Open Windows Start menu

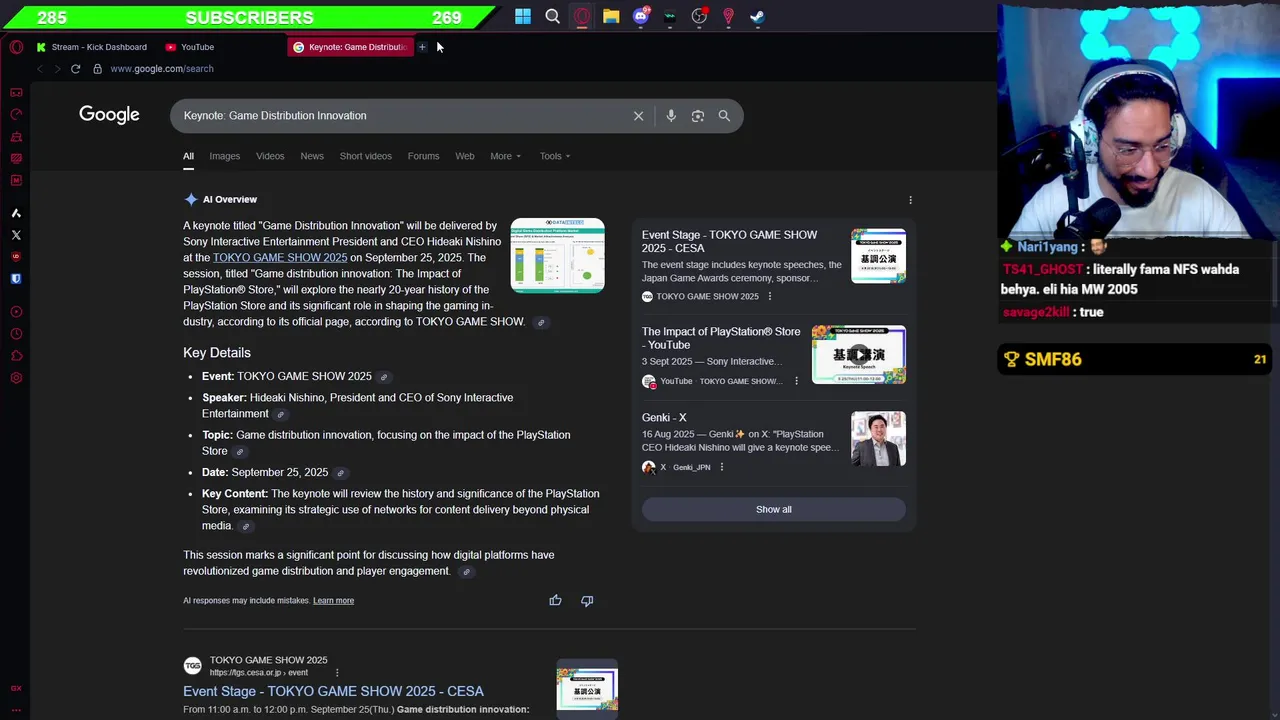click(523, 16)
